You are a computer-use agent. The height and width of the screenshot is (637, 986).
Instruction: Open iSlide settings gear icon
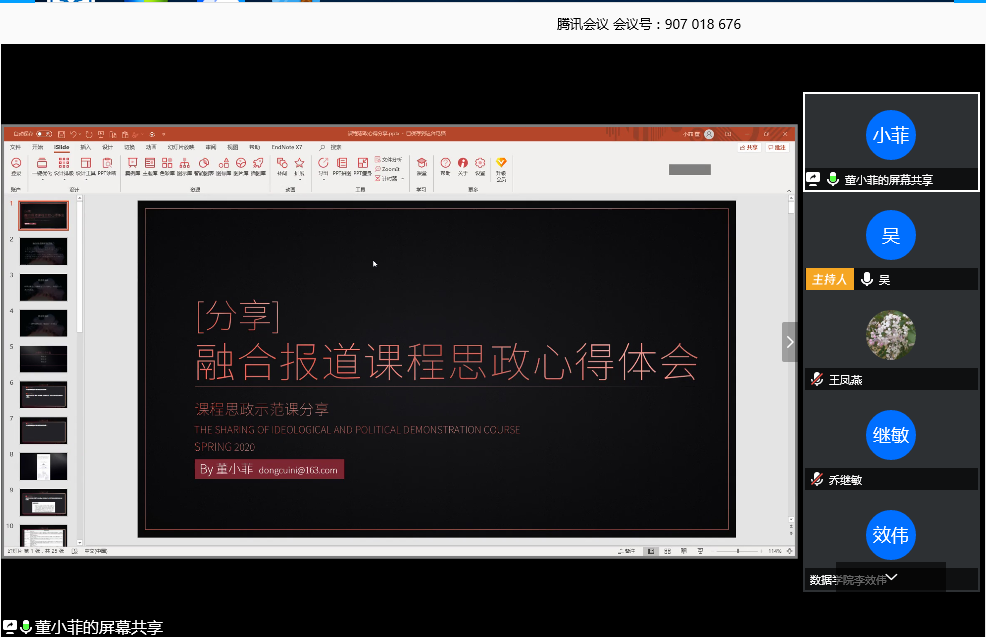[480, 163]
